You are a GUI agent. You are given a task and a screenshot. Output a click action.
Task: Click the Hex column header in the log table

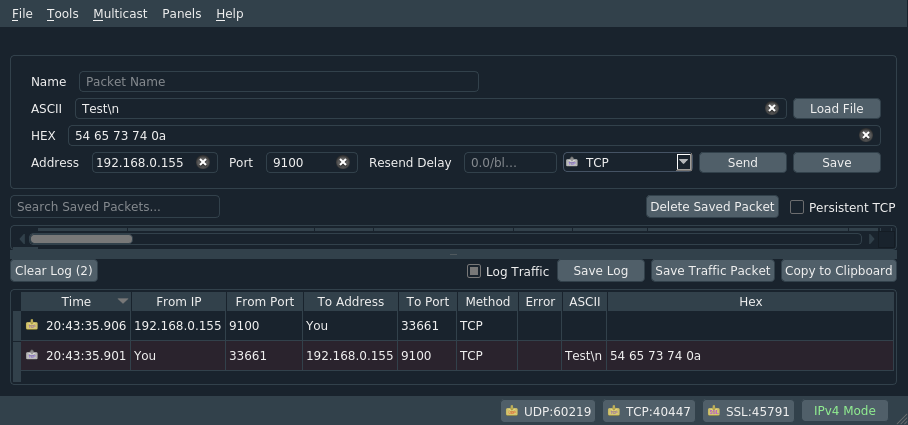pyautogui.click(x=750, y=302)
